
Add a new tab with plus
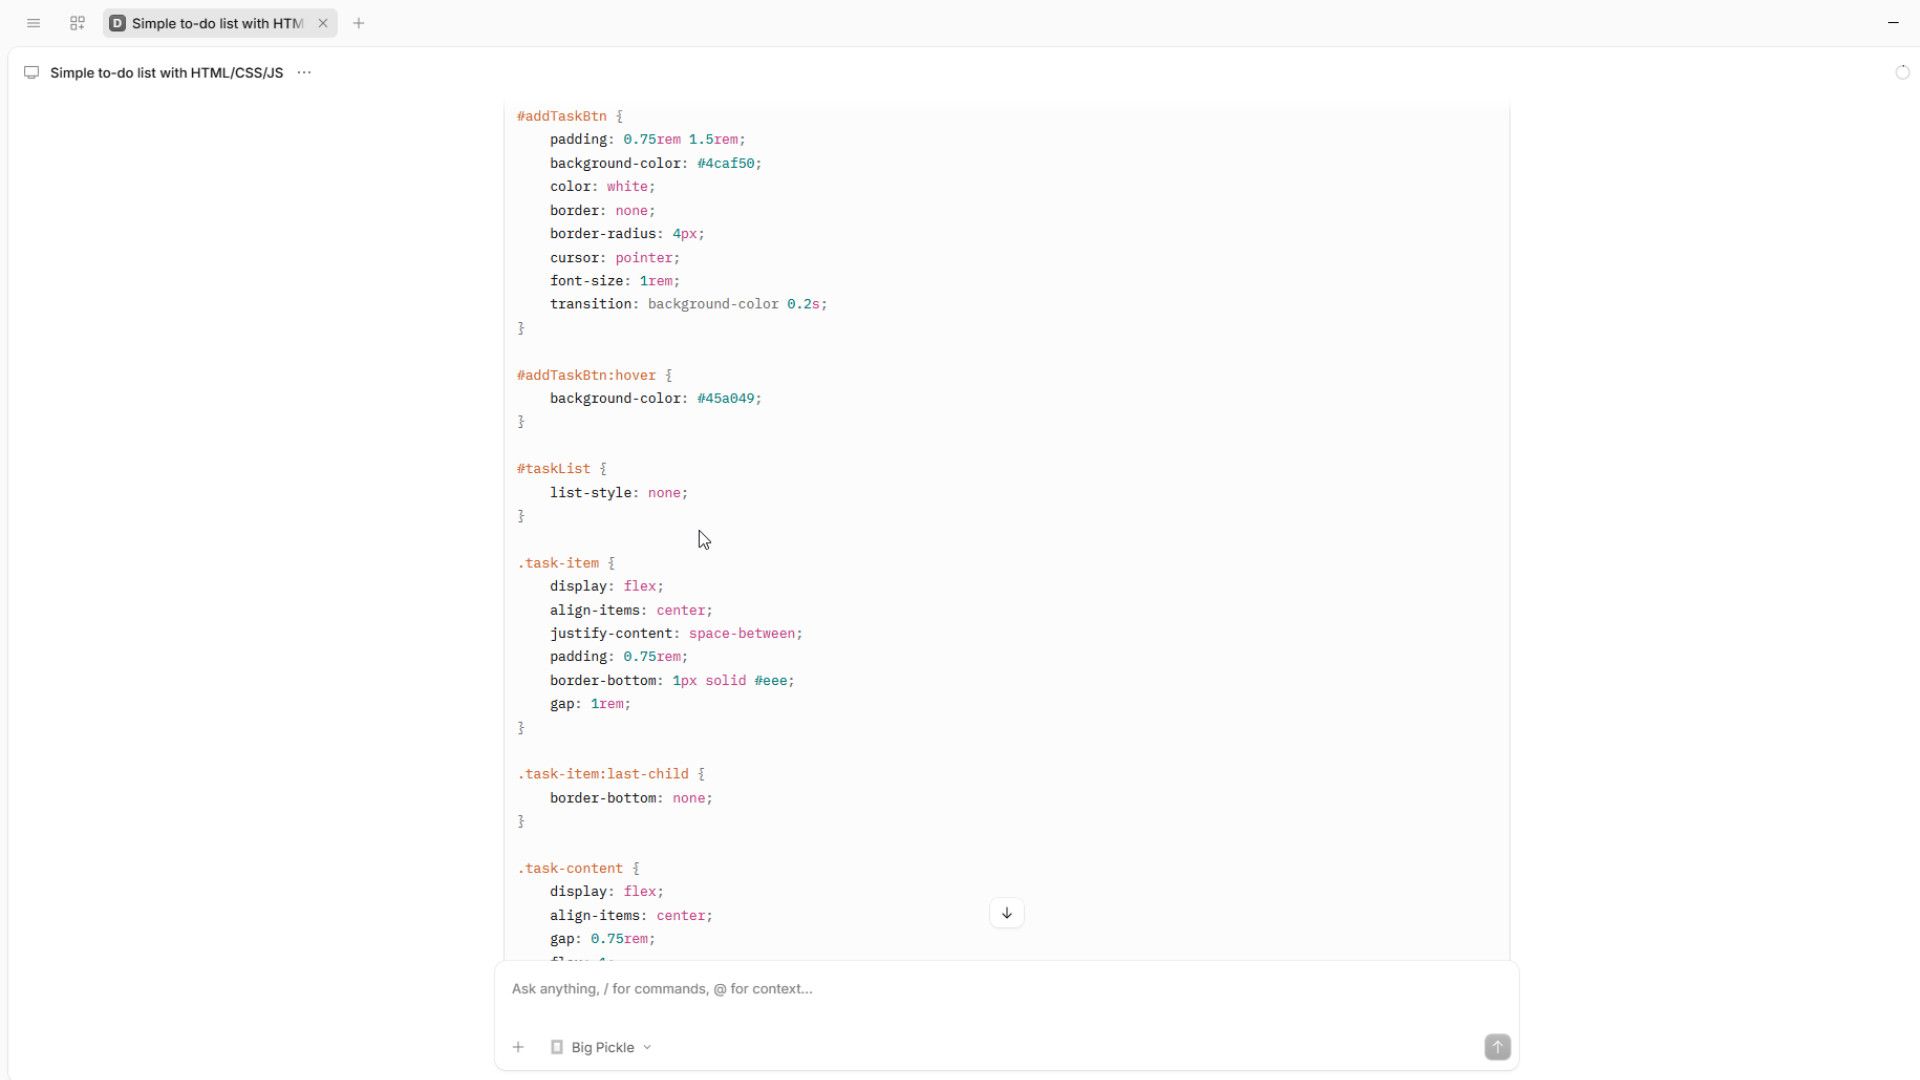(359, 23)
